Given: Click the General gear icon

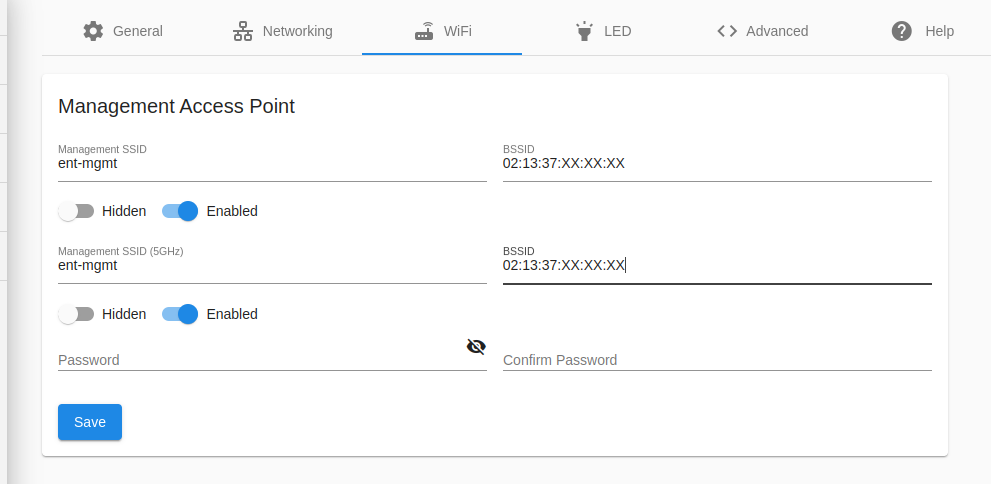Looking at the screenshot, I should point(93,31).
